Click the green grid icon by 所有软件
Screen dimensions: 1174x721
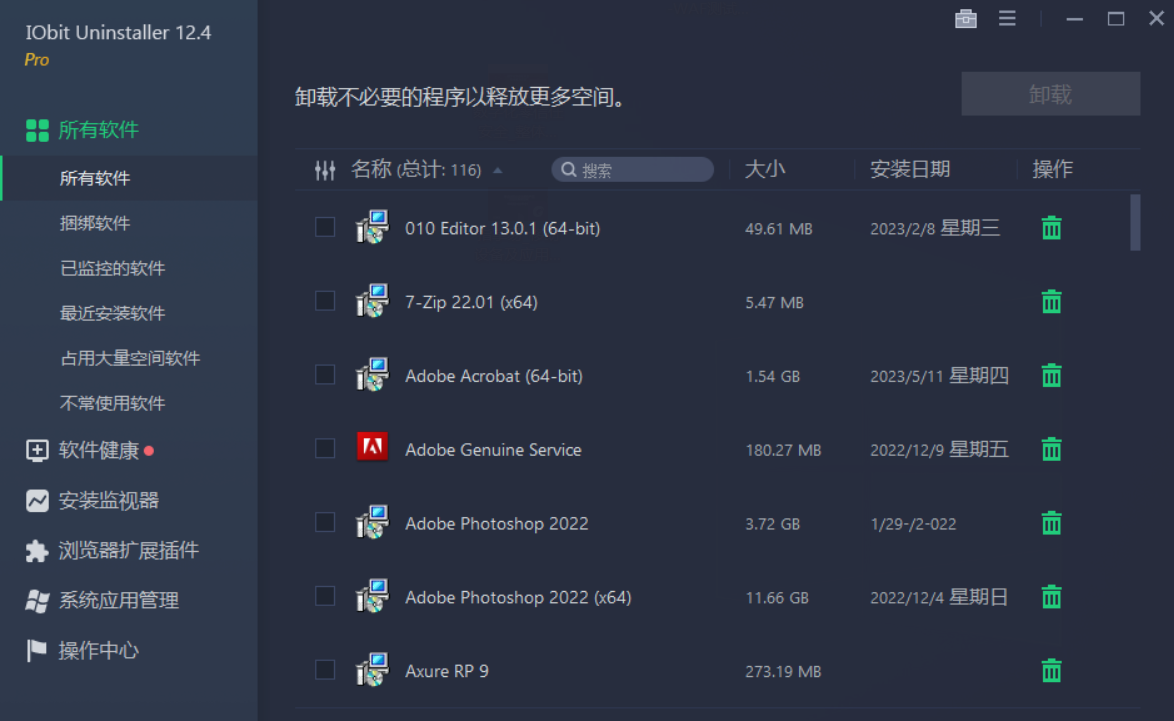pyautogui.click(x=37, y=130)
